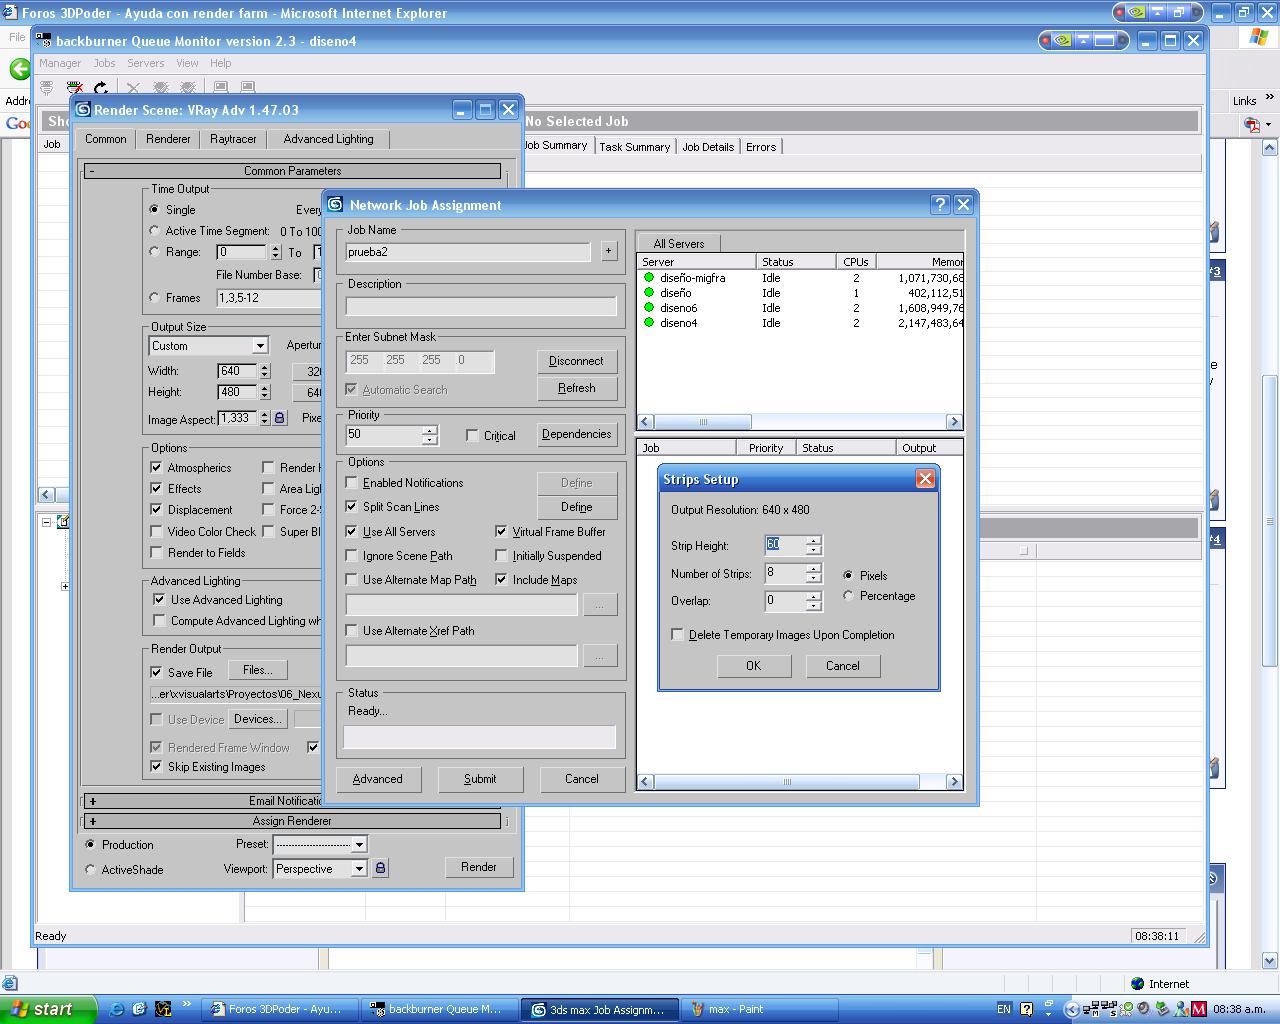Click the red M tray icon
Screen dimensions: 1280x1024
1199,1009
